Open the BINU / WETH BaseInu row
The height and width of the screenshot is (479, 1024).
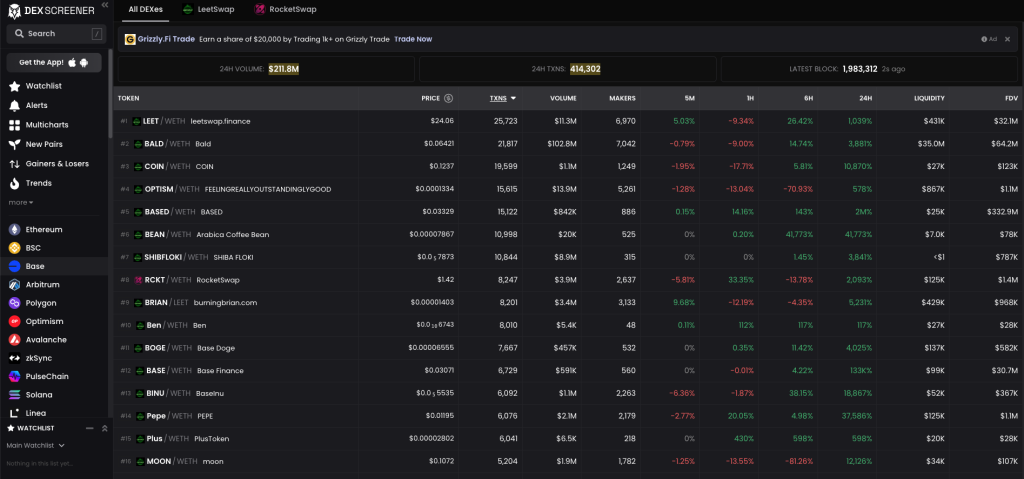coord(568,393)
